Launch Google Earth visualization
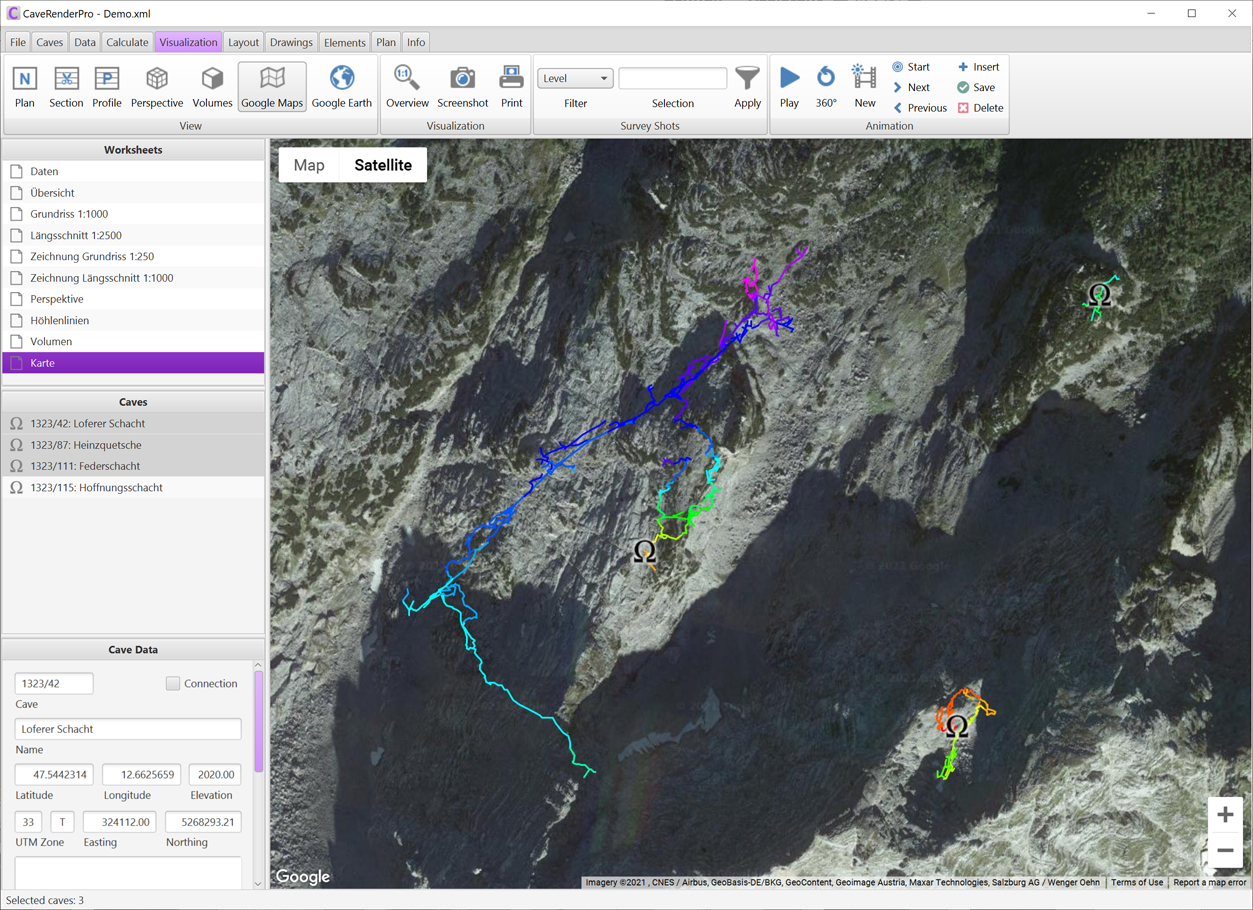The height and width of the screenshot is (910, 1253). 341,87
